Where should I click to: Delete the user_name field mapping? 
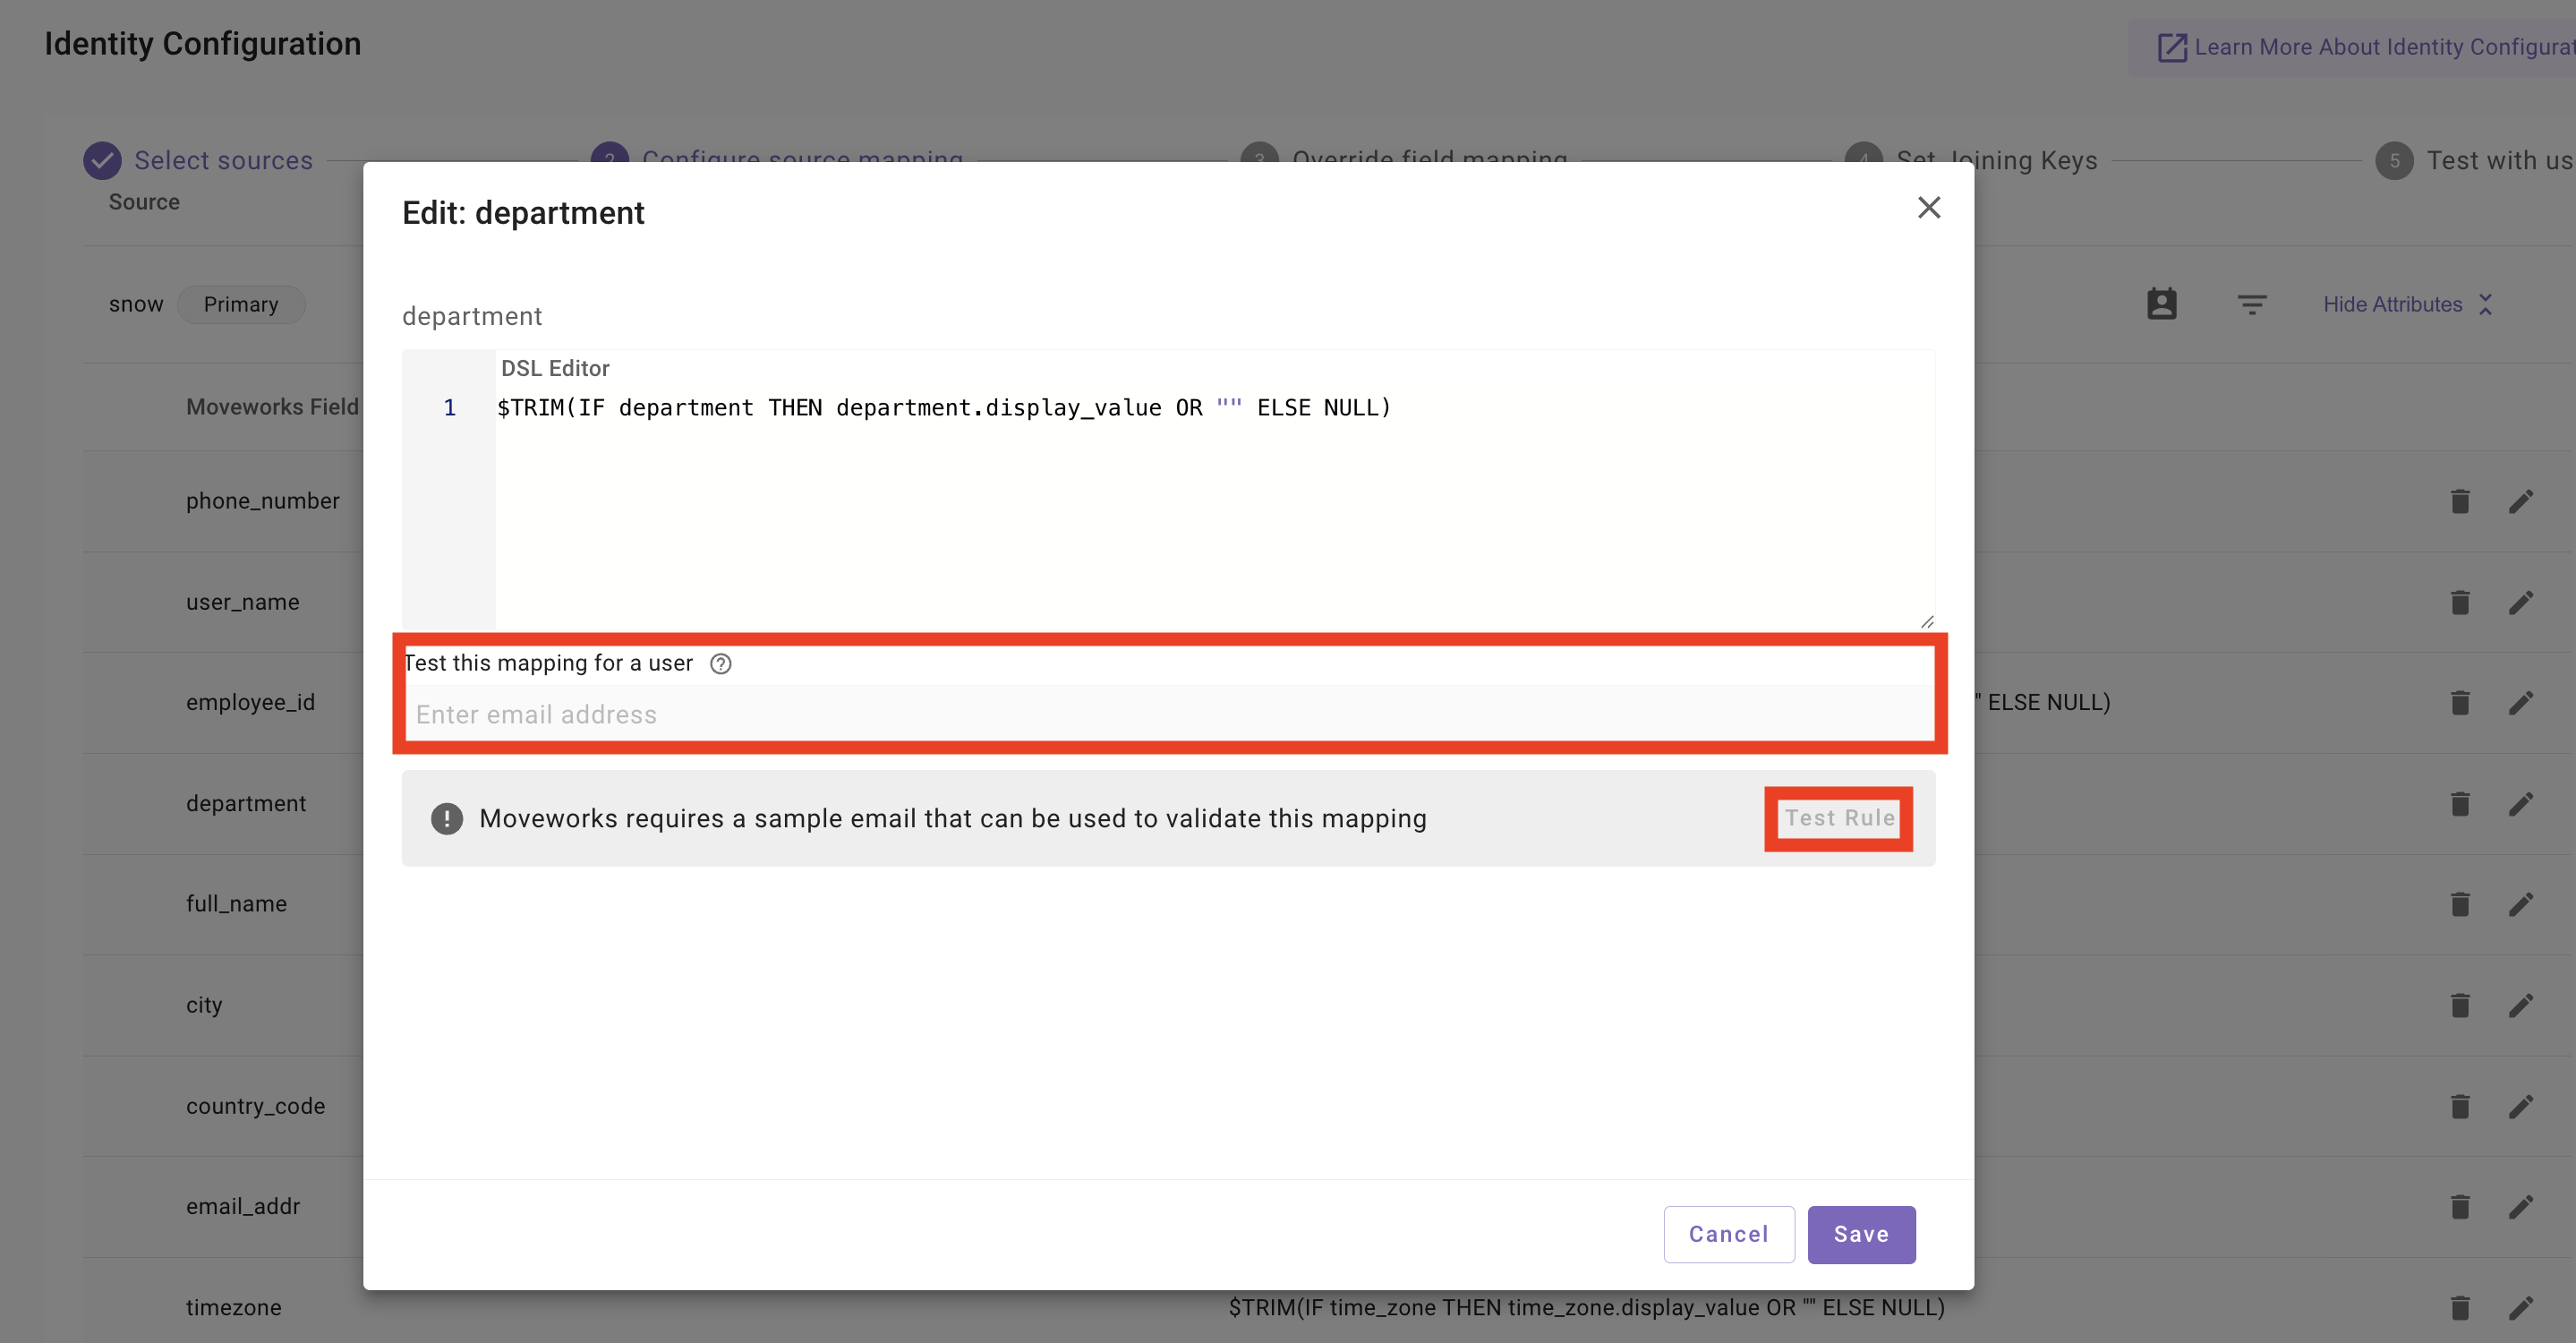(2460, 602)
